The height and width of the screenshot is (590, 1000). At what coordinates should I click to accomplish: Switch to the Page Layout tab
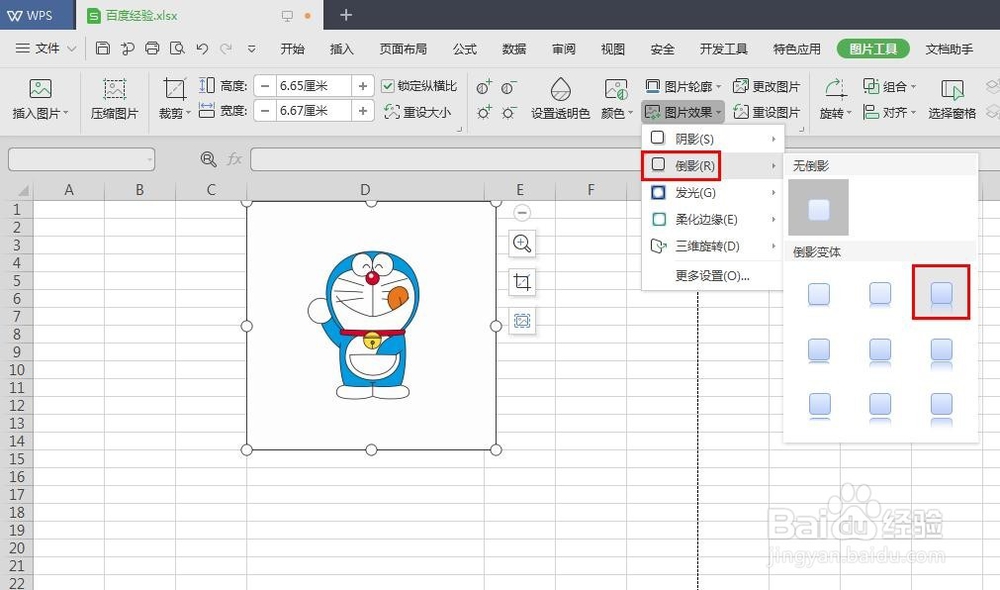403,48
